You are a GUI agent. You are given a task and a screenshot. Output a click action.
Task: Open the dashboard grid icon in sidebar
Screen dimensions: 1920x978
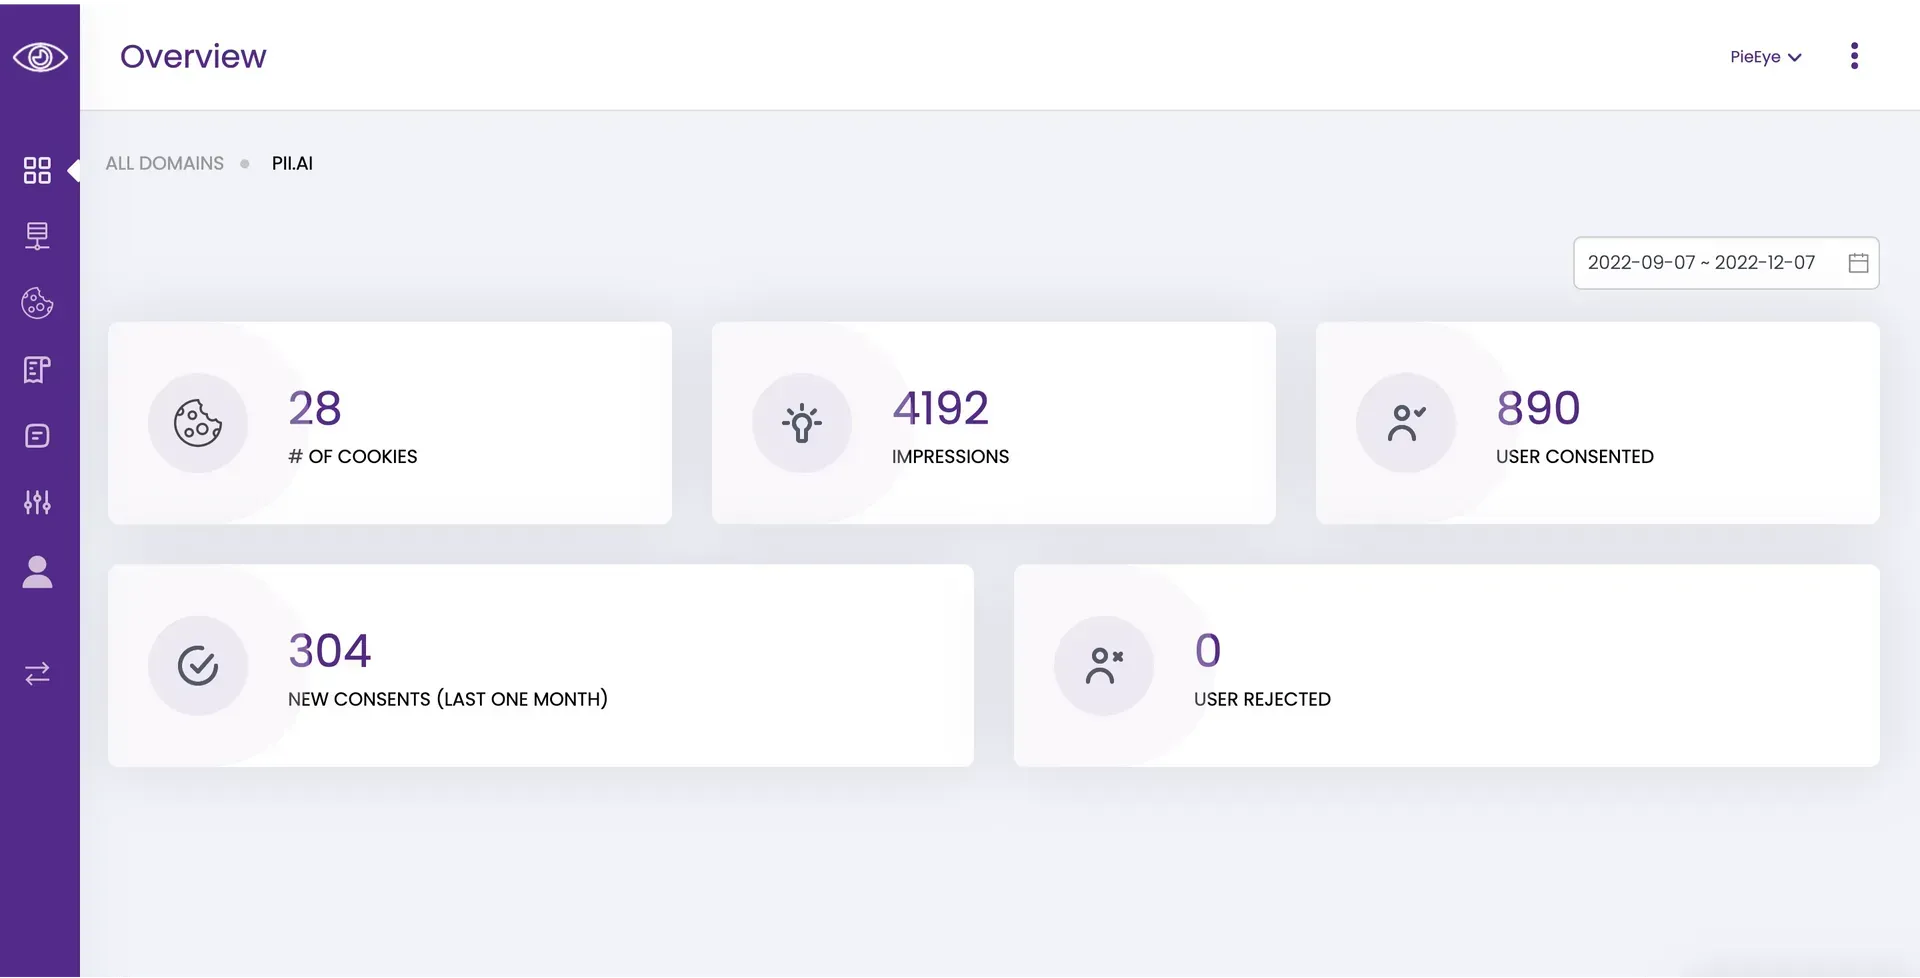pyautogui.click(x=37, y=170)
